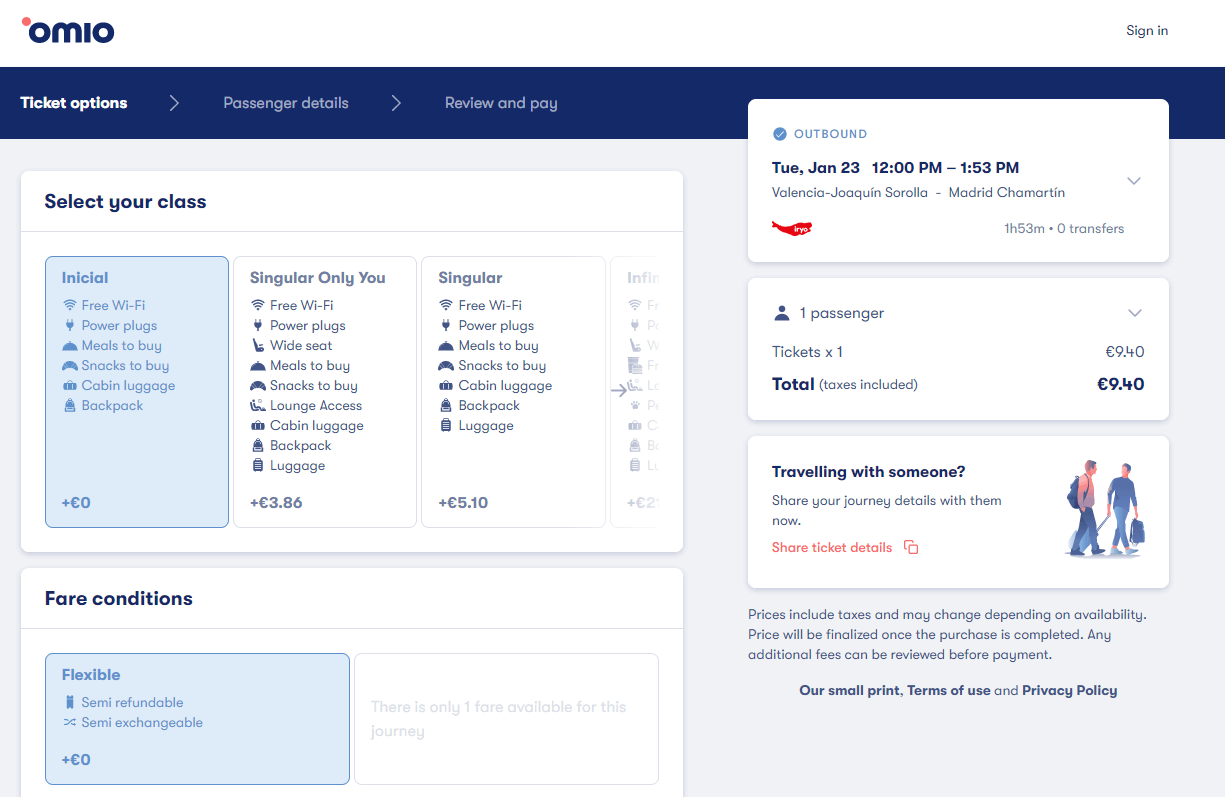The width and height of the screenshot is (1225, 797).
Task: Click the Lounge Access icon in Singular Only You
Action: (x=260, y=405)
